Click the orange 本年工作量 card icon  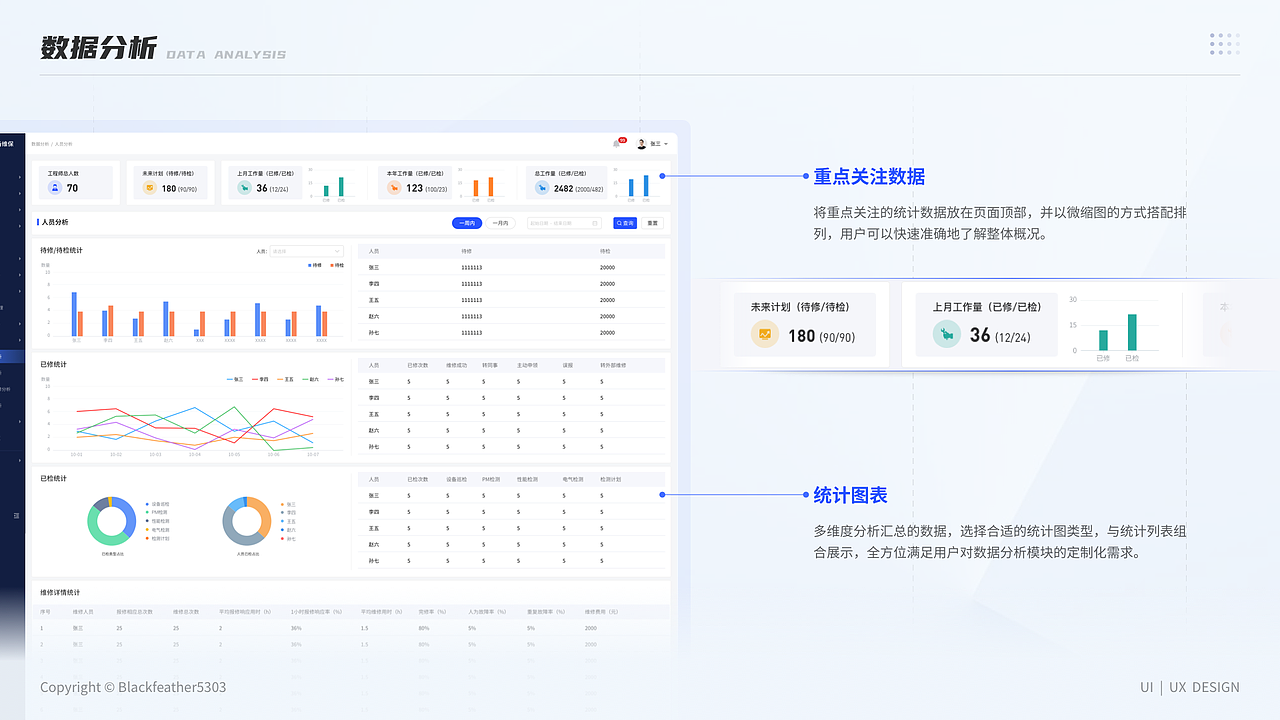[x=394, y=188]
